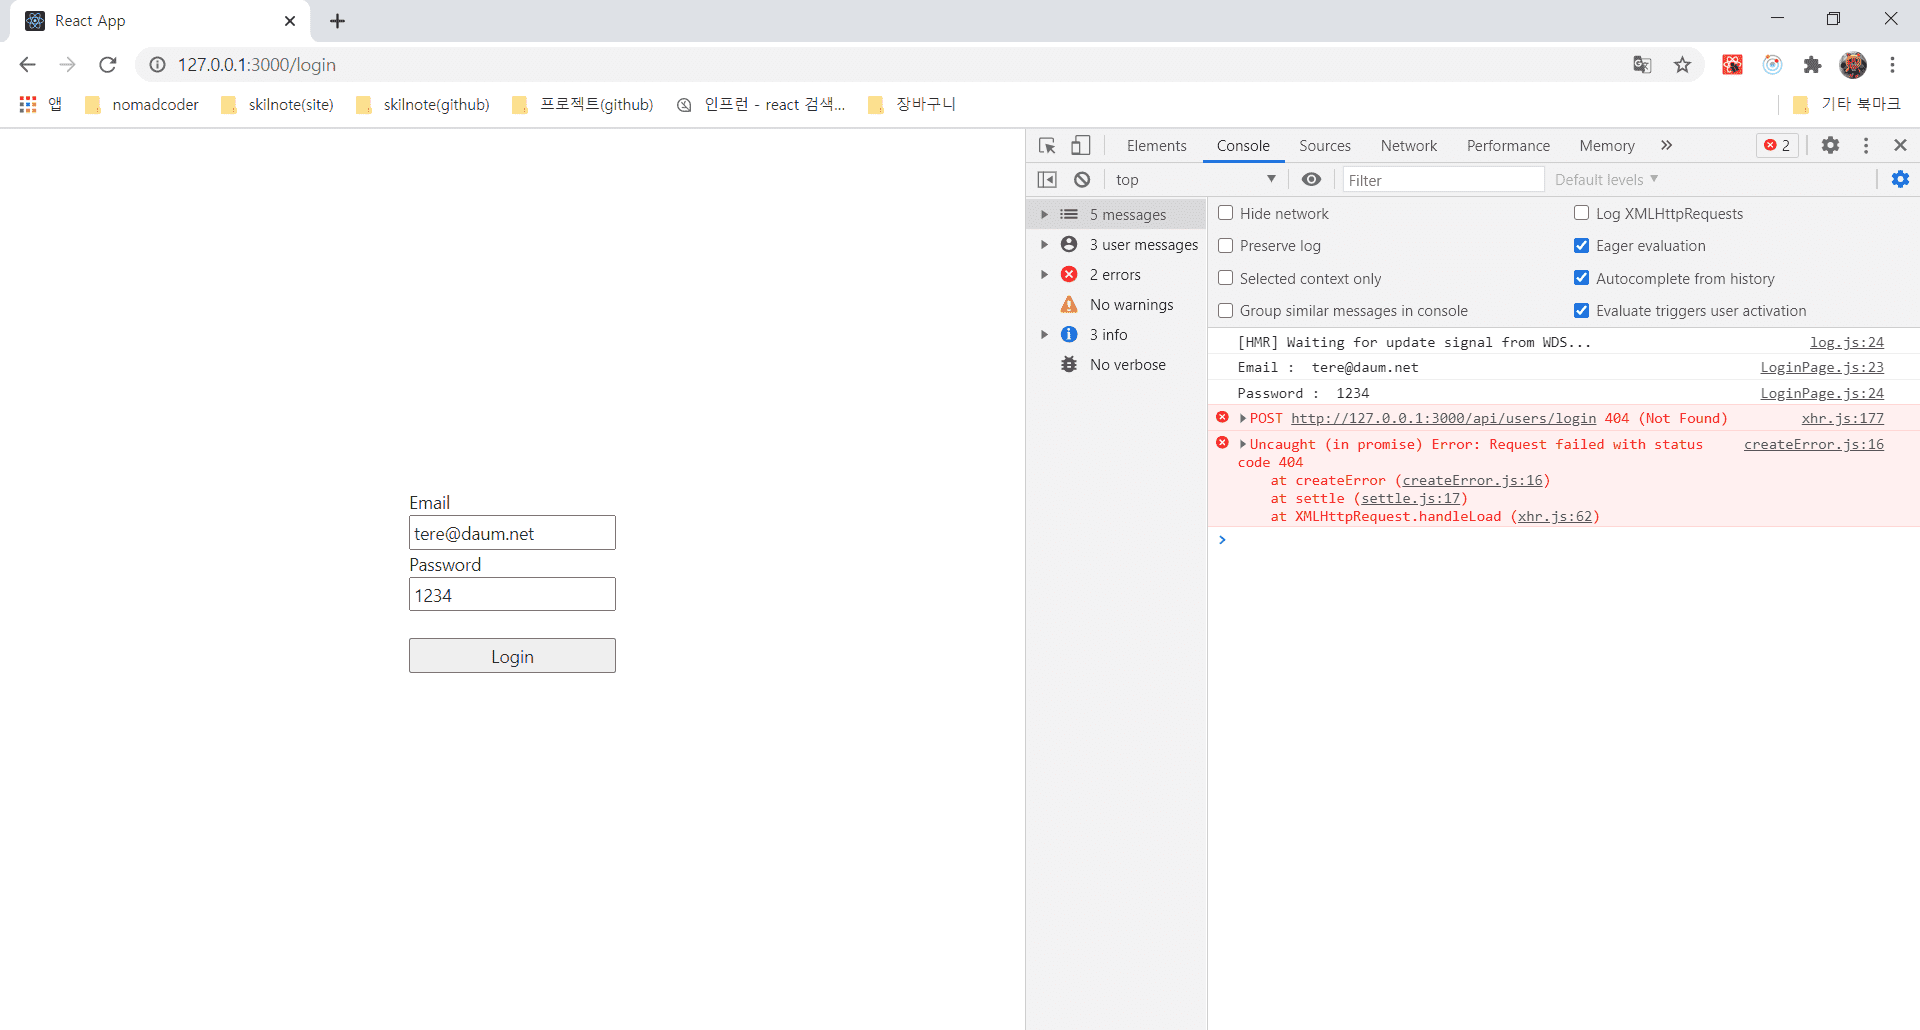Click the blue console settings gear
Screen dimensions: 1920x1030
1900,180
